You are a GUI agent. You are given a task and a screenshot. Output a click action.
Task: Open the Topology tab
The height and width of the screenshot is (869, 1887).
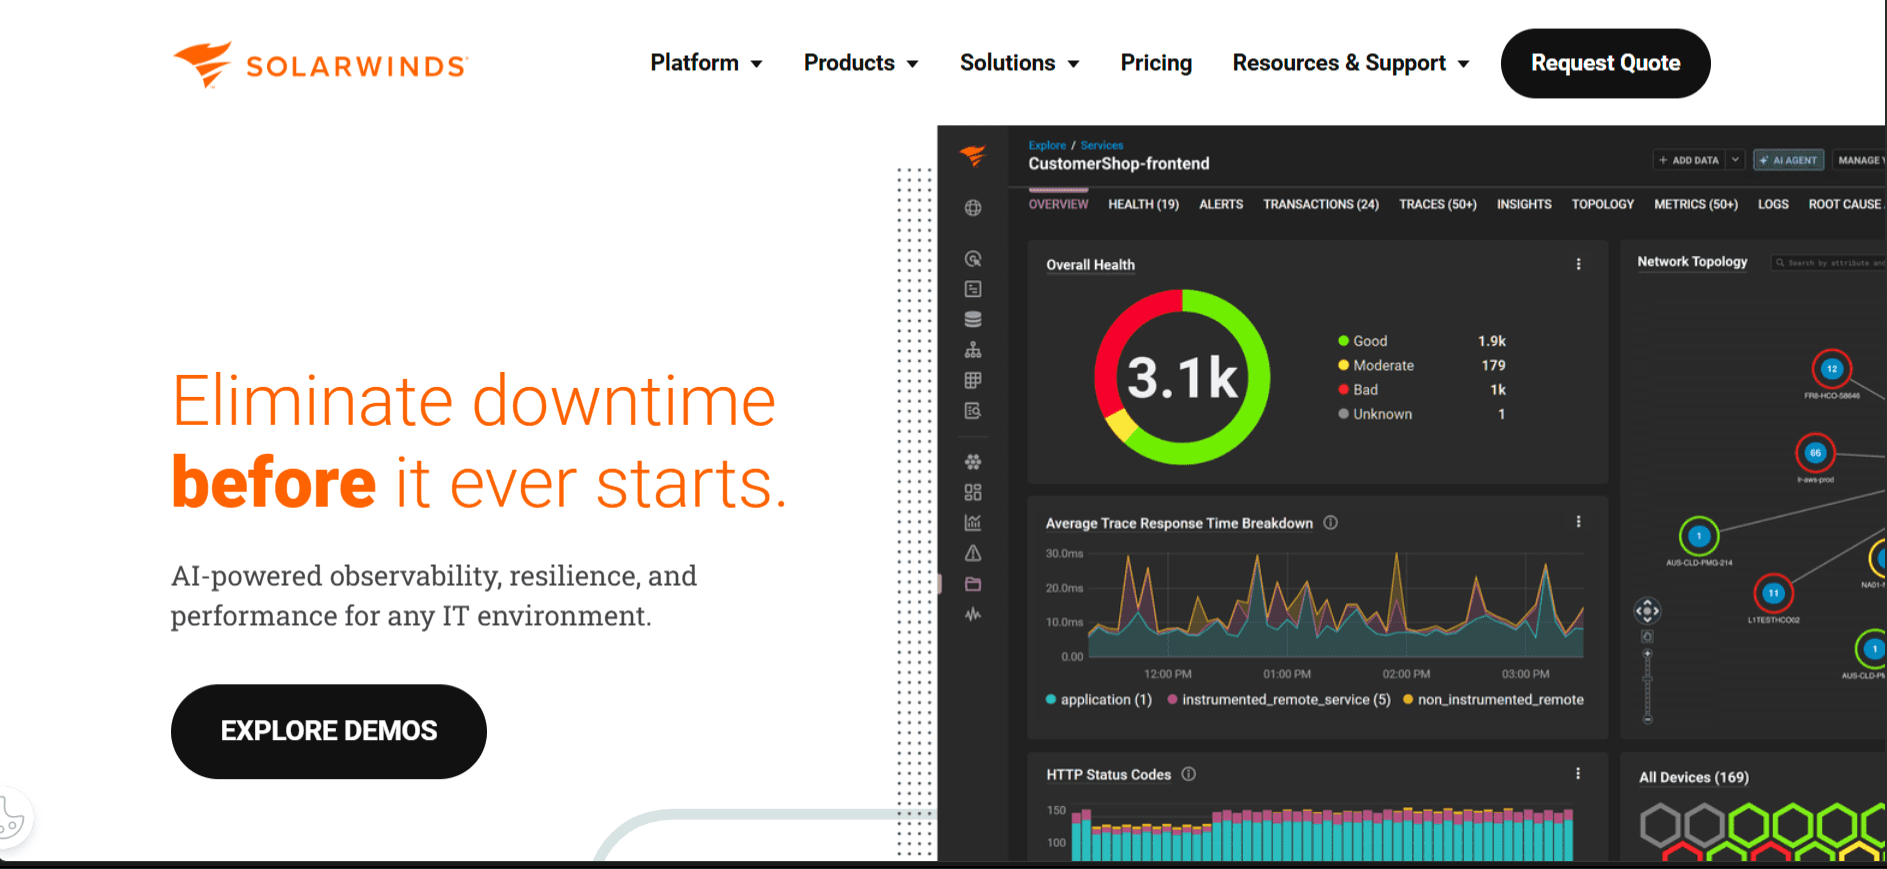[1602, 204]
